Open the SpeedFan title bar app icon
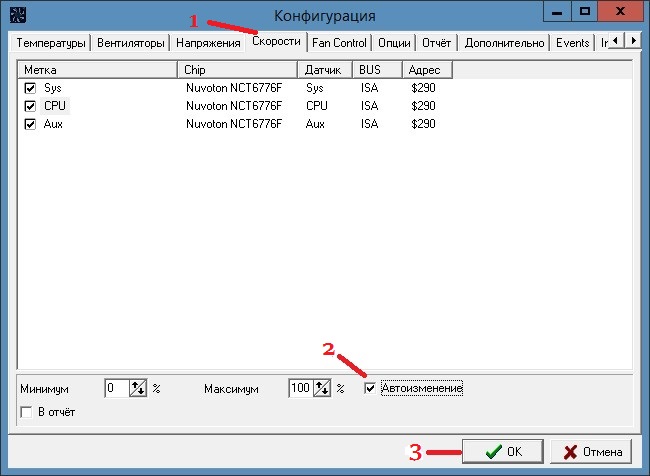This screenshot has height=476, width=650. [17, 15]
